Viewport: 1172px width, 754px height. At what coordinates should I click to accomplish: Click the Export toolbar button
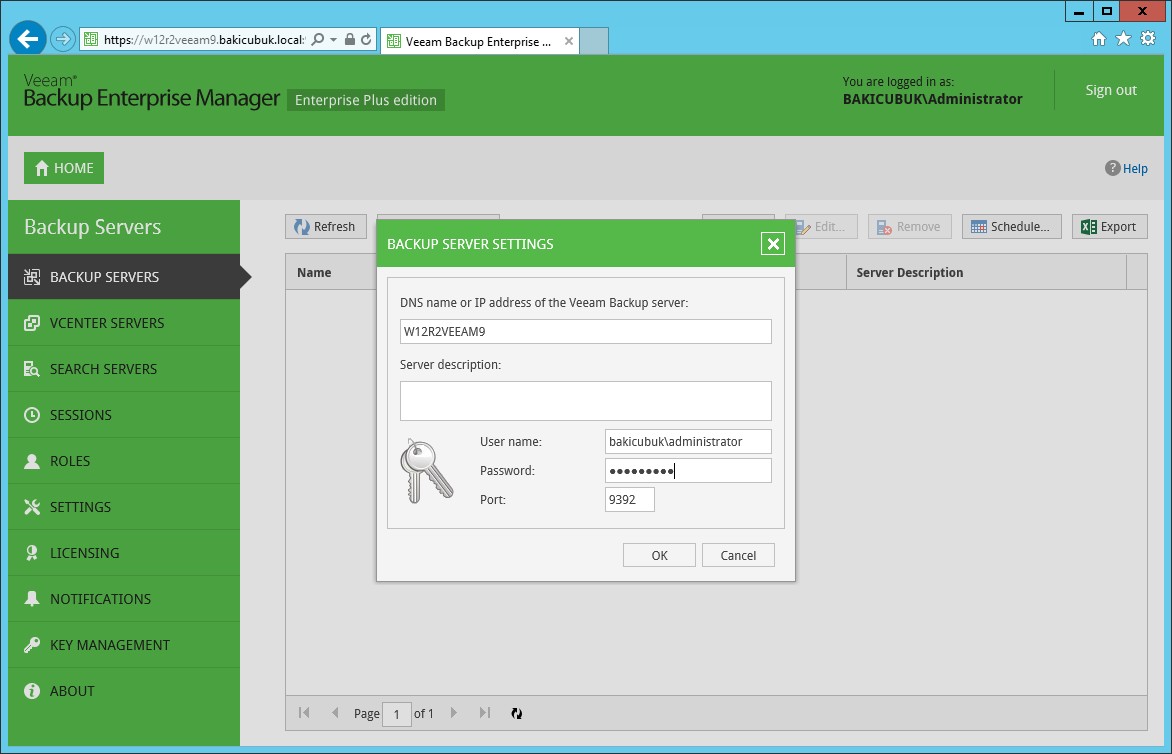pos(1109,226)
